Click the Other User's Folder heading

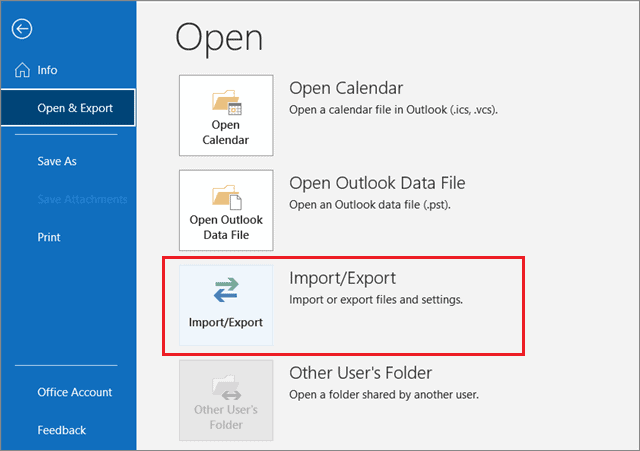pyautogui.click(x=360, y=373)
